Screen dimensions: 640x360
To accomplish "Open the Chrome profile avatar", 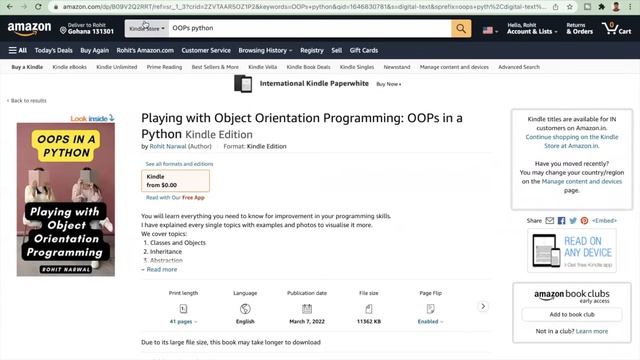I will tap(616, 7).
